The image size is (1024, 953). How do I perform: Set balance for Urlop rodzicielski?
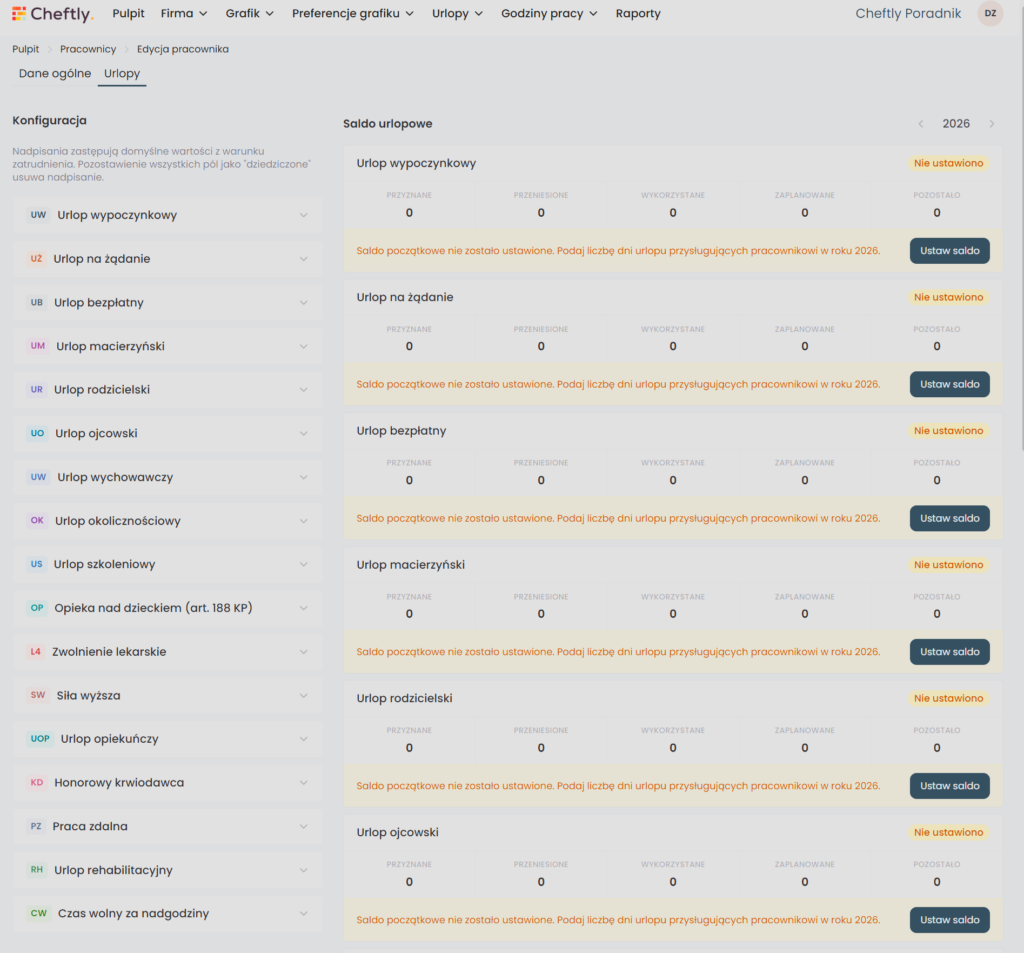(950, 786)
